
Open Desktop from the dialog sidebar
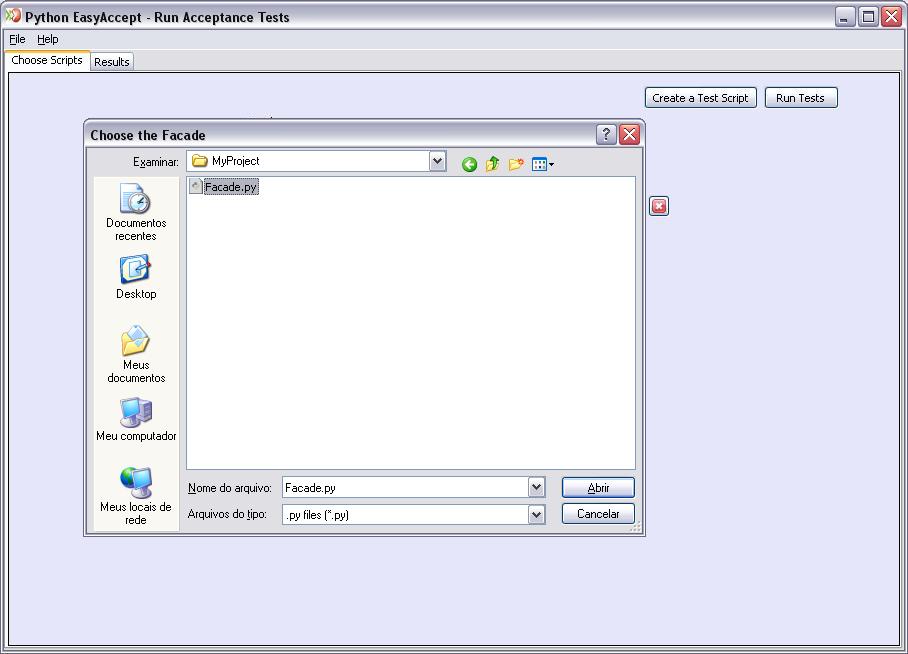click(x=135, y=275)
